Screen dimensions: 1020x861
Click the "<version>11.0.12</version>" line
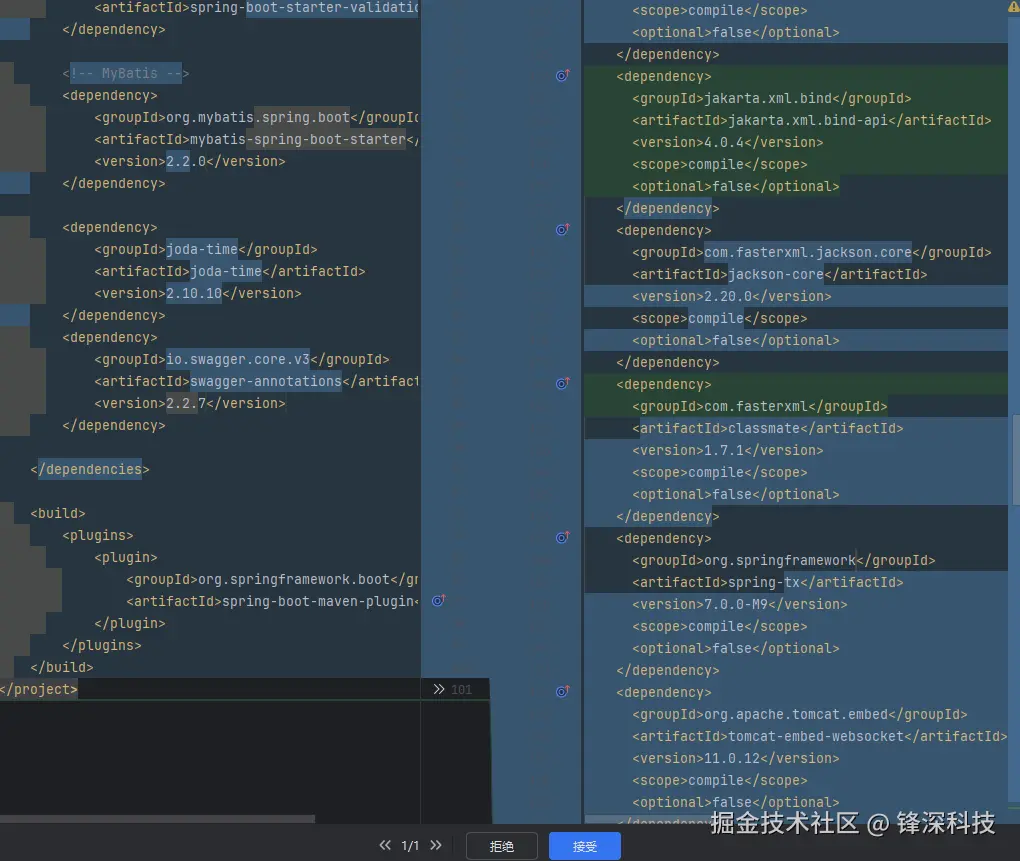(736, 759)
